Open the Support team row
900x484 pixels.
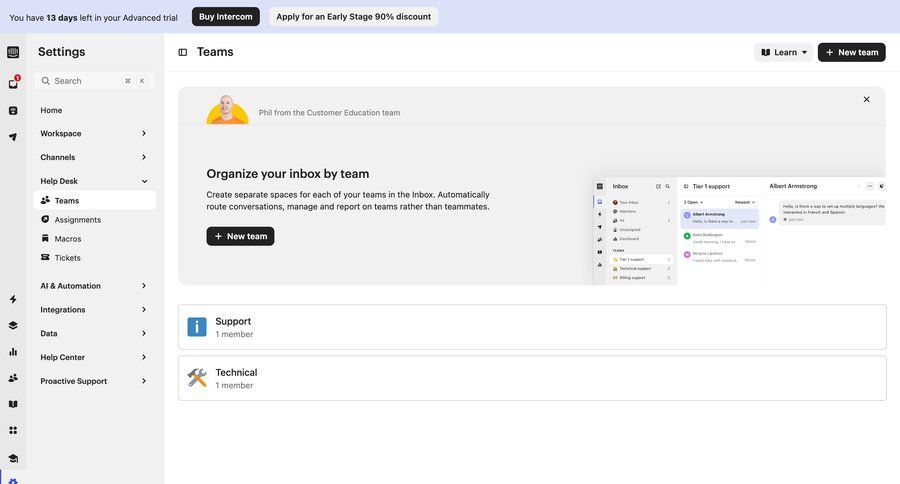532,327
